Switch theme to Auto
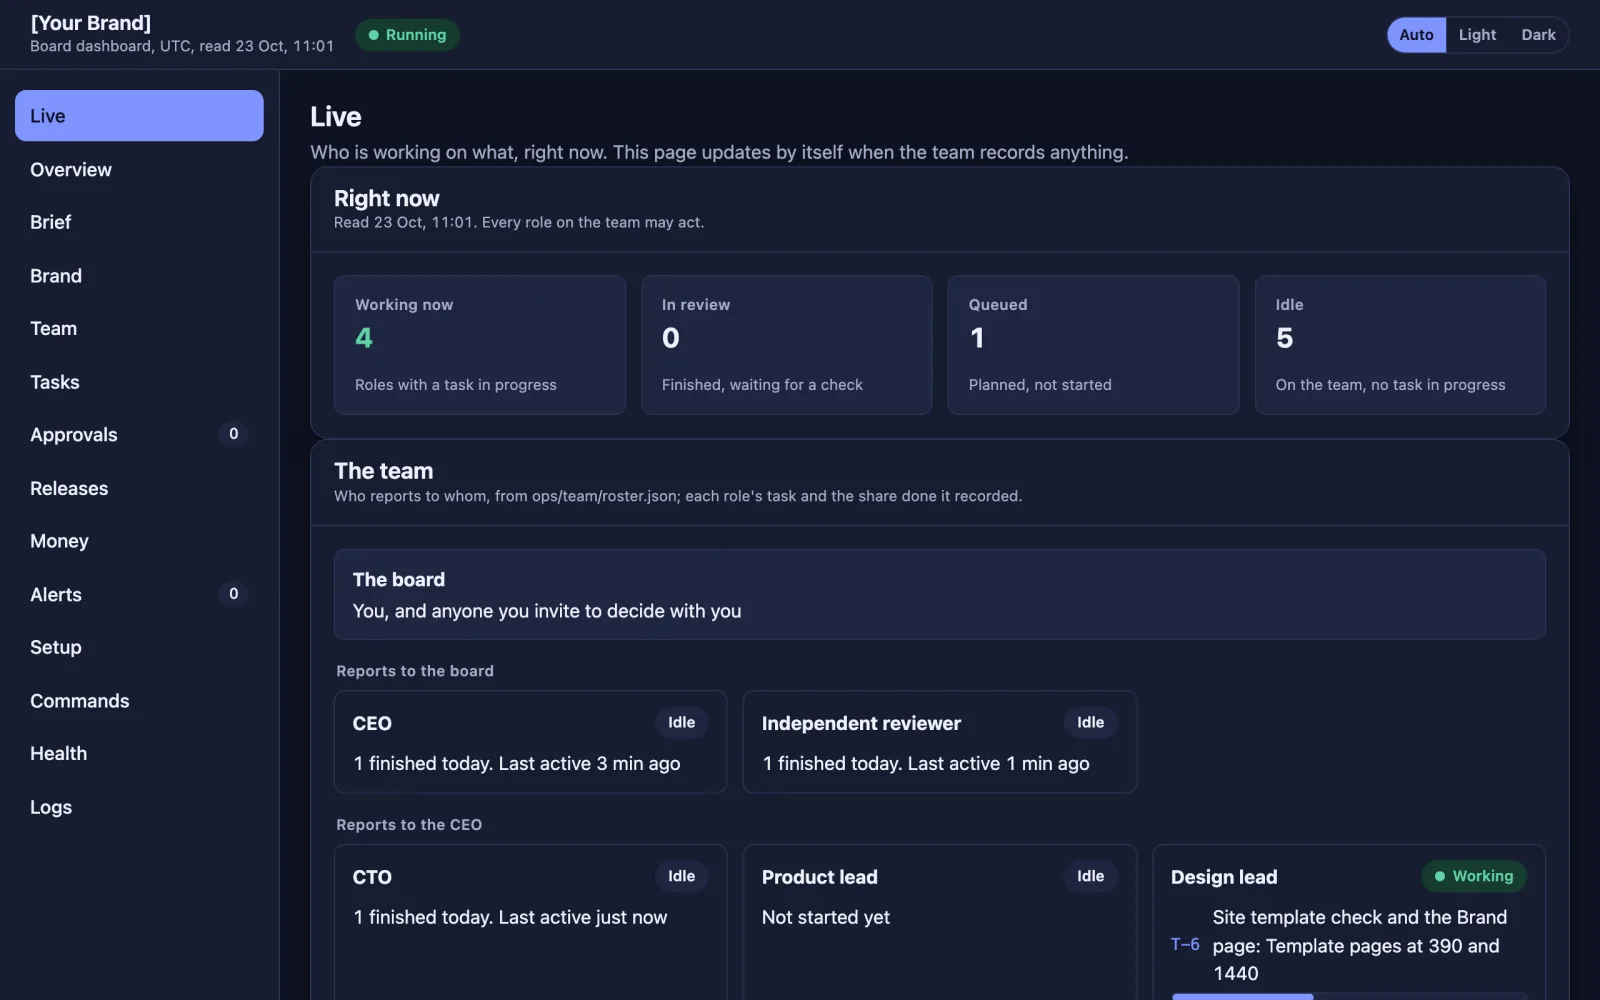 (1416, 35)
